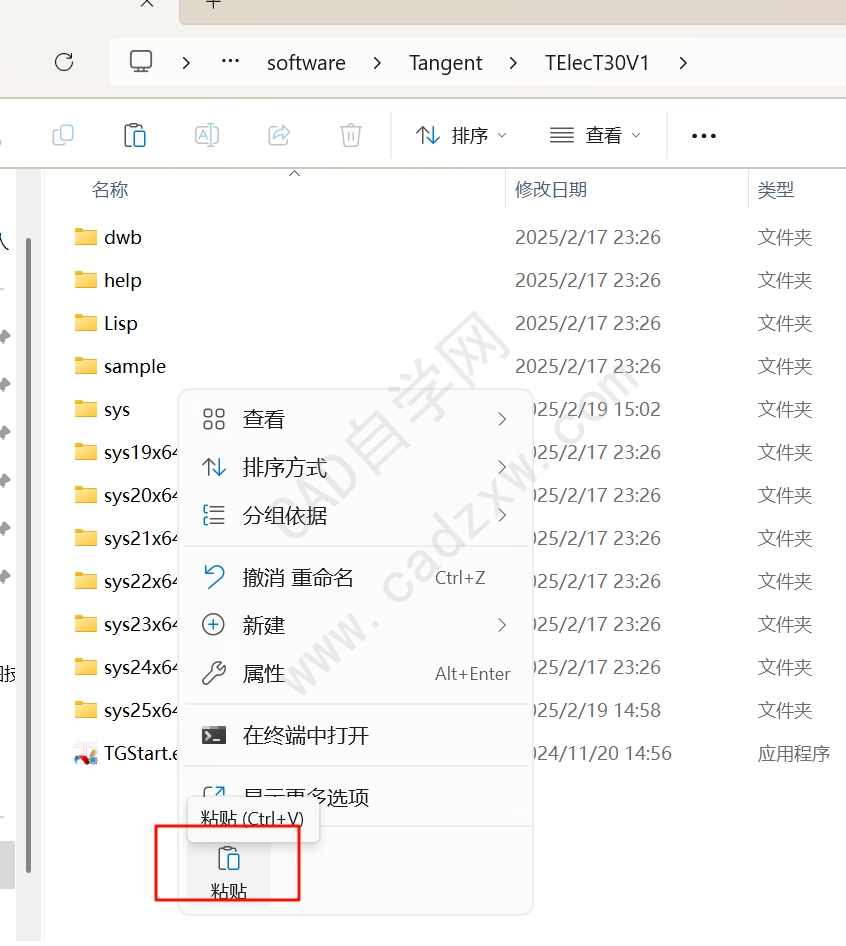This screenshot has width=846, height=946.
Task: Expand the chevron after Tangent in the path
Action: pos(513,63)
